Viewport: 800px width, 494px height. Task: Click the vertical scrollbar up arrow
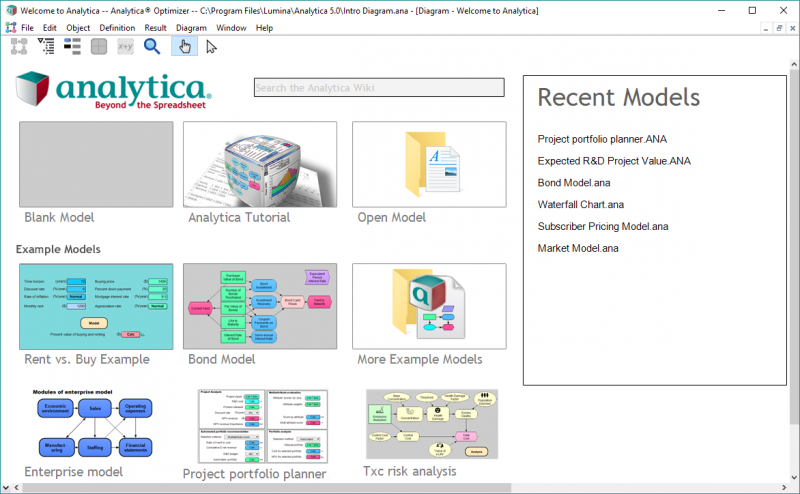coord(794,64)
